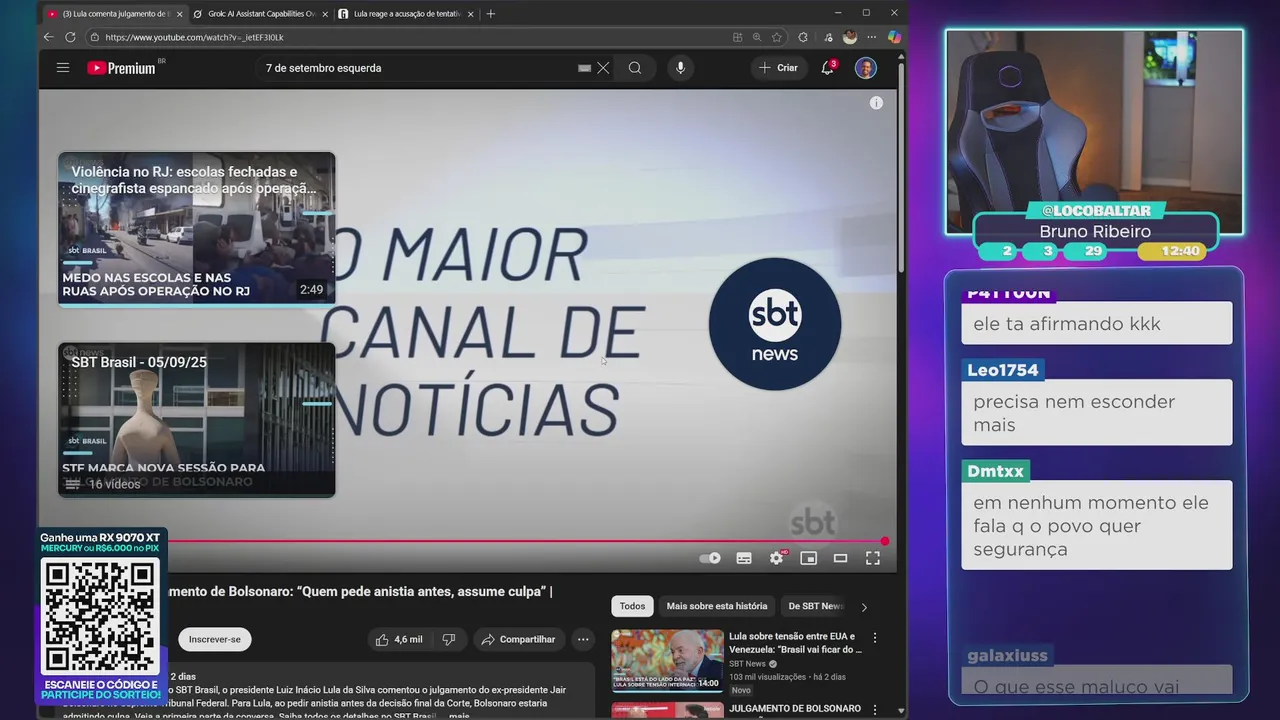Dislike the video
The width and height of the screenshot is (1280, 720).
click(449, 639)
